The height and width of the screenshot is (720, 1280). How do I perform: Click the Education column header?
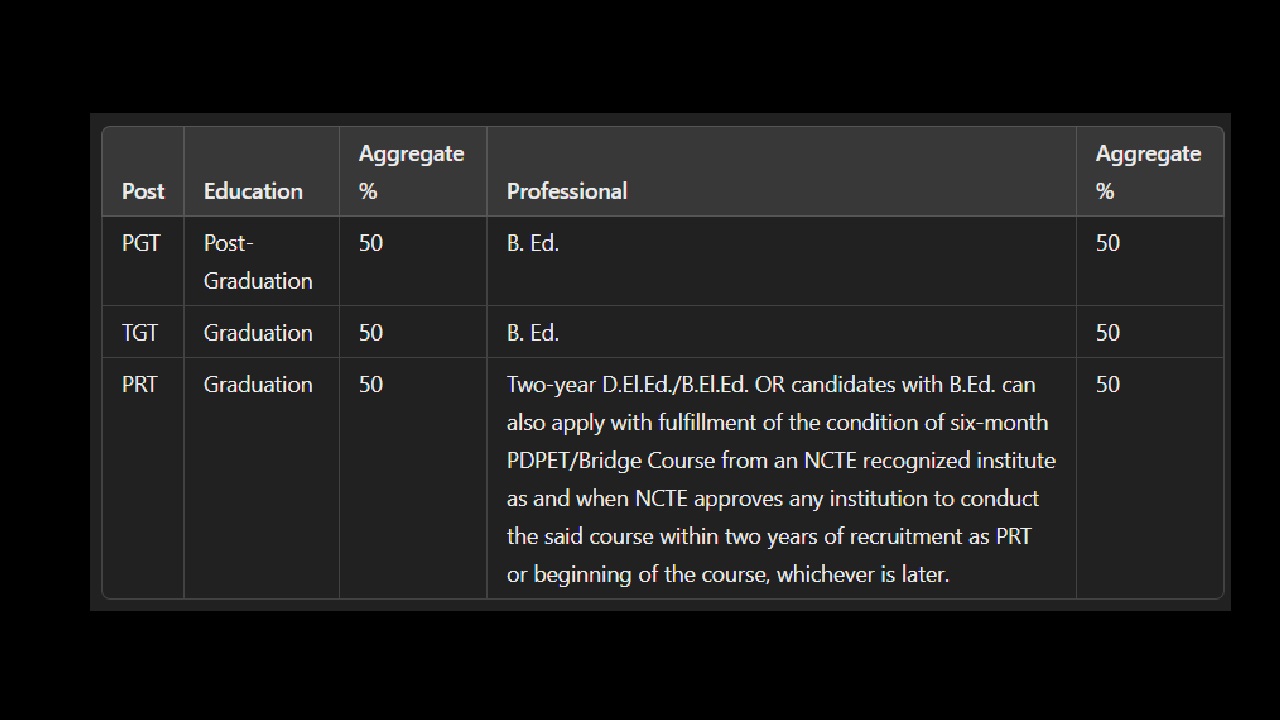tap(253, 191)
